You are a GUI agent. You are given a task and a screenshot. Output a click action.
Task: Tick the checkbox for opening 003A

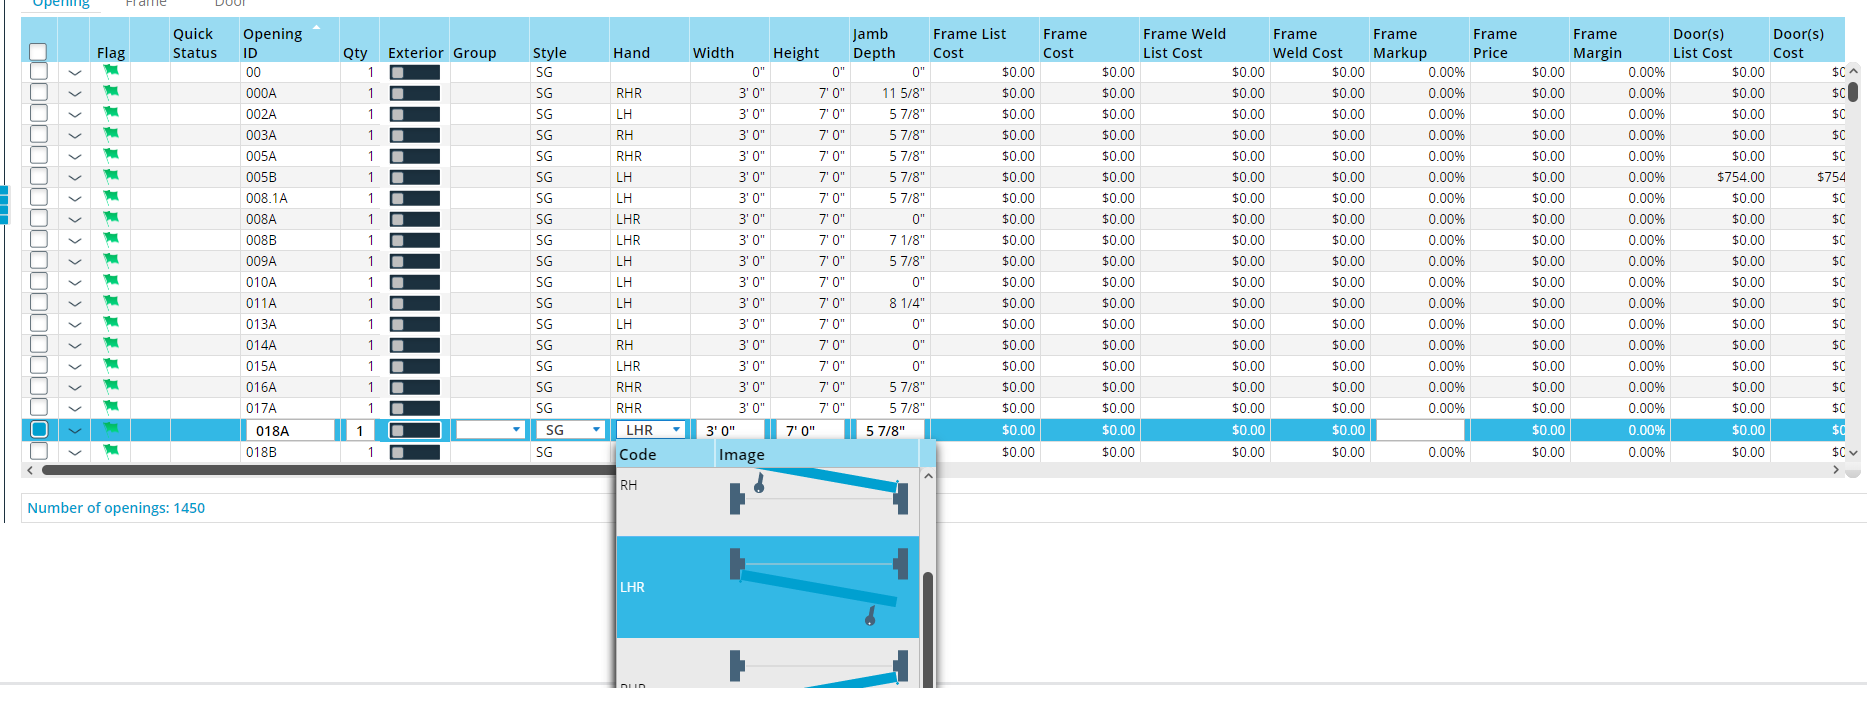[x=38, y=134]
